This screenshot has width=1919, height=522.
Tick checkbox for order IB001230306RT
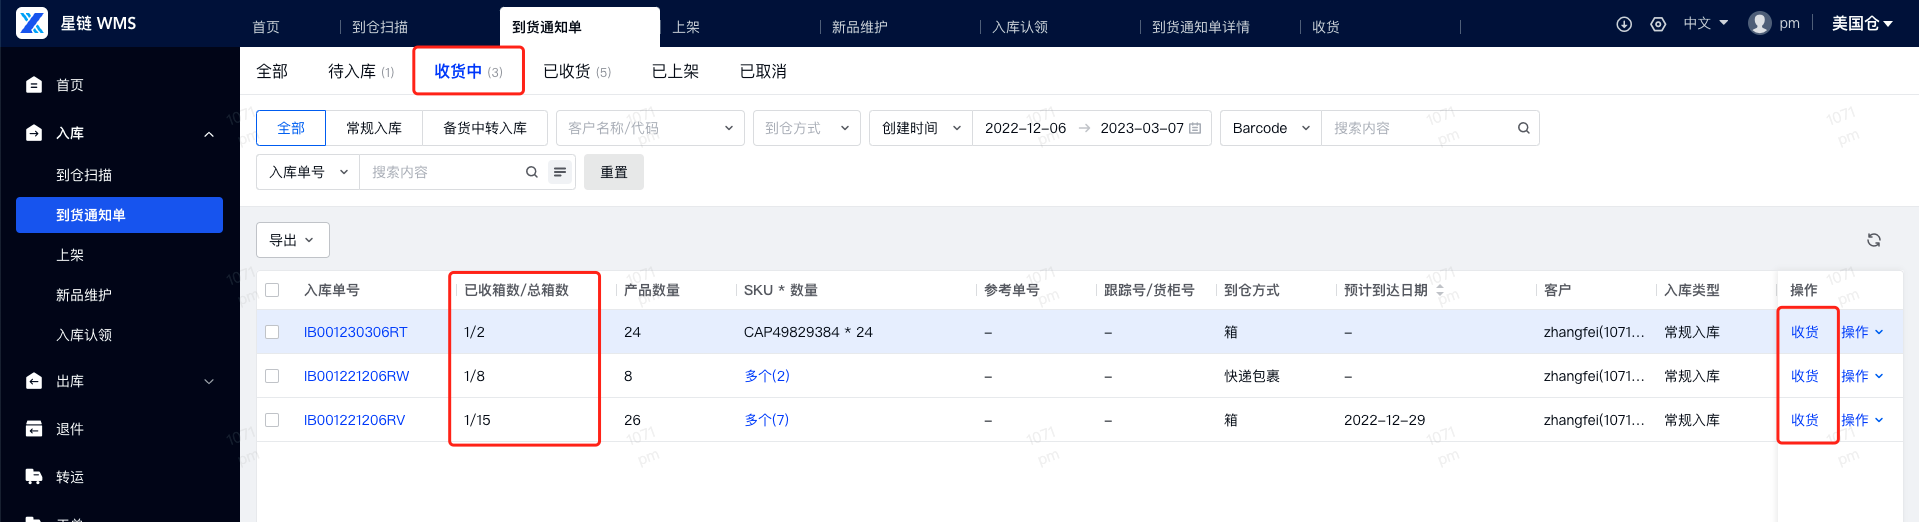[272, 332]
